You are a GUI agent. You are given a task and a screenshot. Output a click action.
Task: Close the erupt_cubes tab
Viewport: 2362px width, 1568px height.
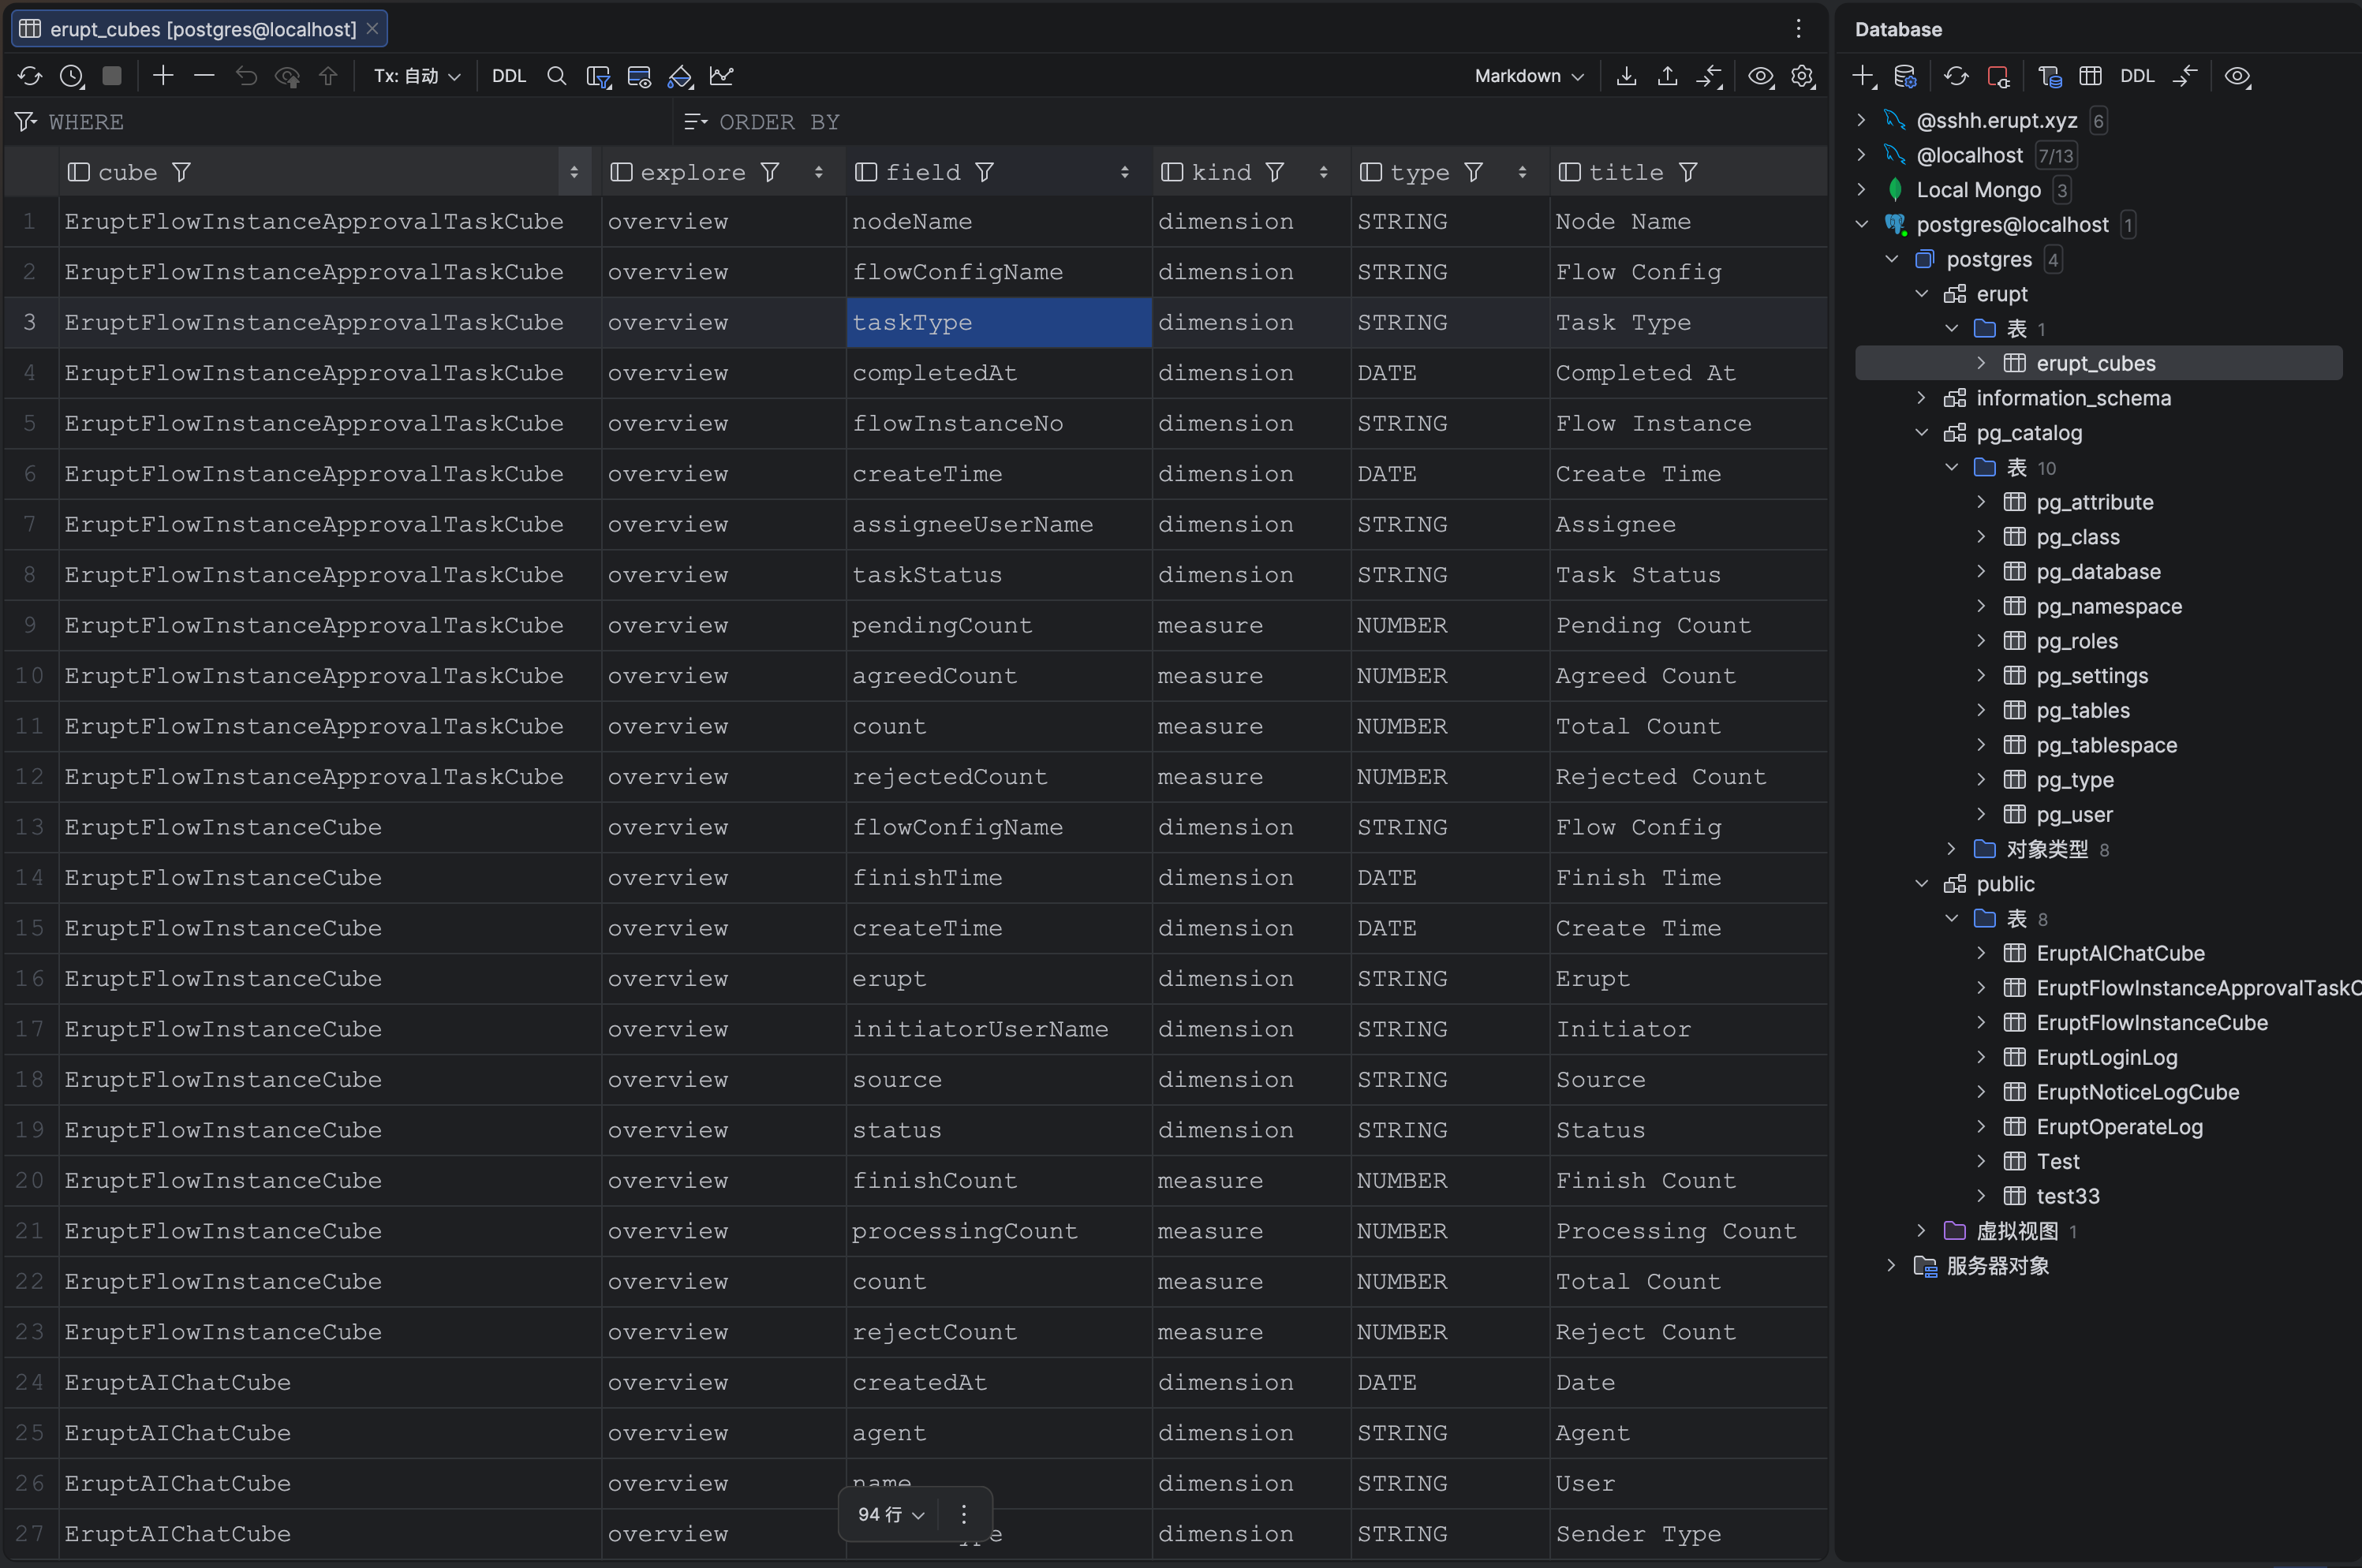372,29
